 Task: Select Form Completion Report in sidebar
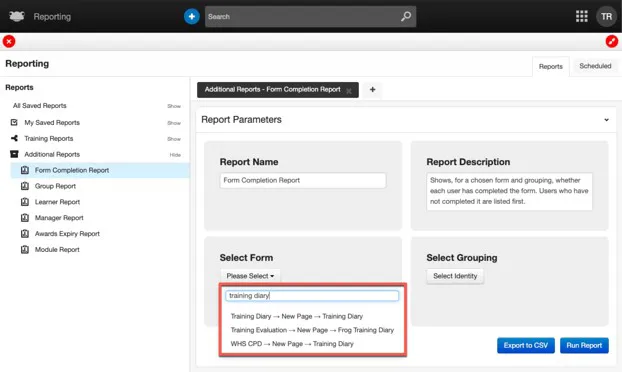(100, 170)
